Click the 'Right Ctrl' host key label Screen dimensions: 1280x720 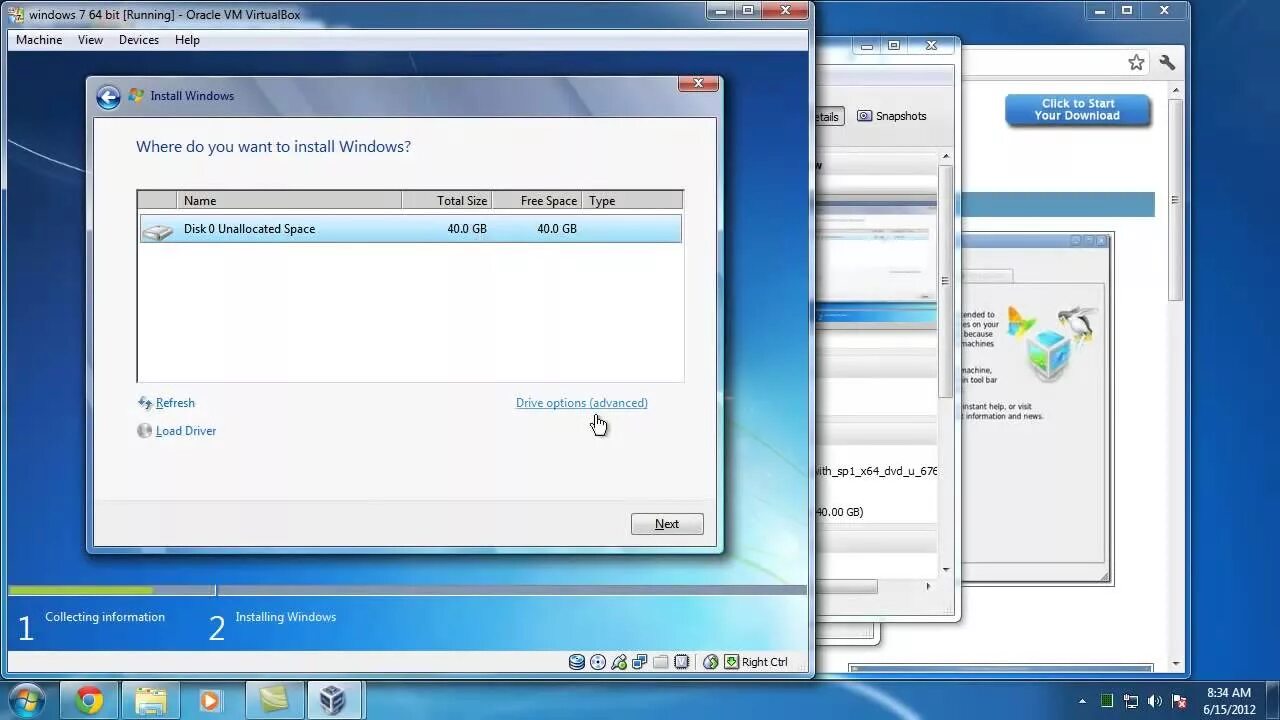tap(765, 662)
